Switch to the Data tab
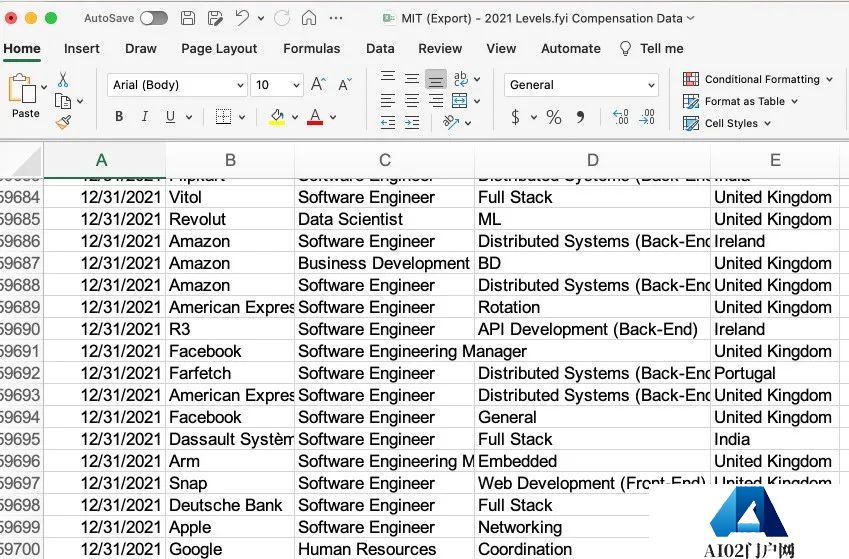Viewport: 849px width, 559px height. coord(380,48)
